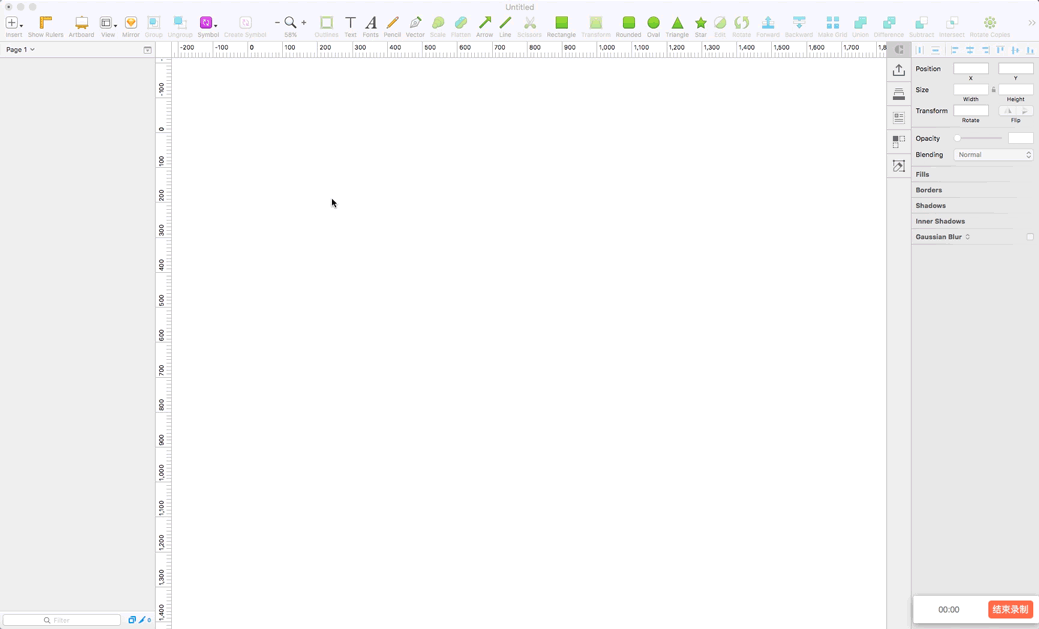Click the Create Symbol icon
Screen dimensions: 1039x629
(x=245, y=23)
